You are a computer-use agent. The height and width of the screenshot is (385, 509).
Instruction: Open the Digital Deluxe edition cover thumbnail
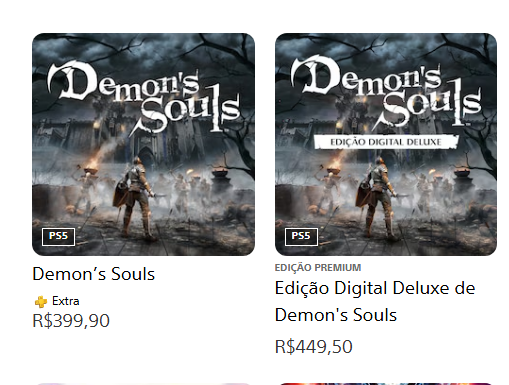coord(386,144)
